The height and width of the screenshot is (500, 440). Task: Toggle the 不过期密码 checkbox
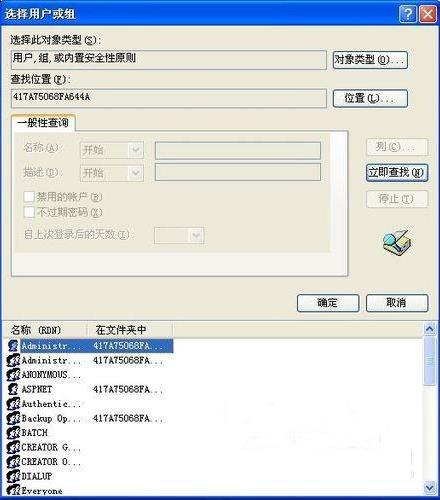tap(29, 212)
